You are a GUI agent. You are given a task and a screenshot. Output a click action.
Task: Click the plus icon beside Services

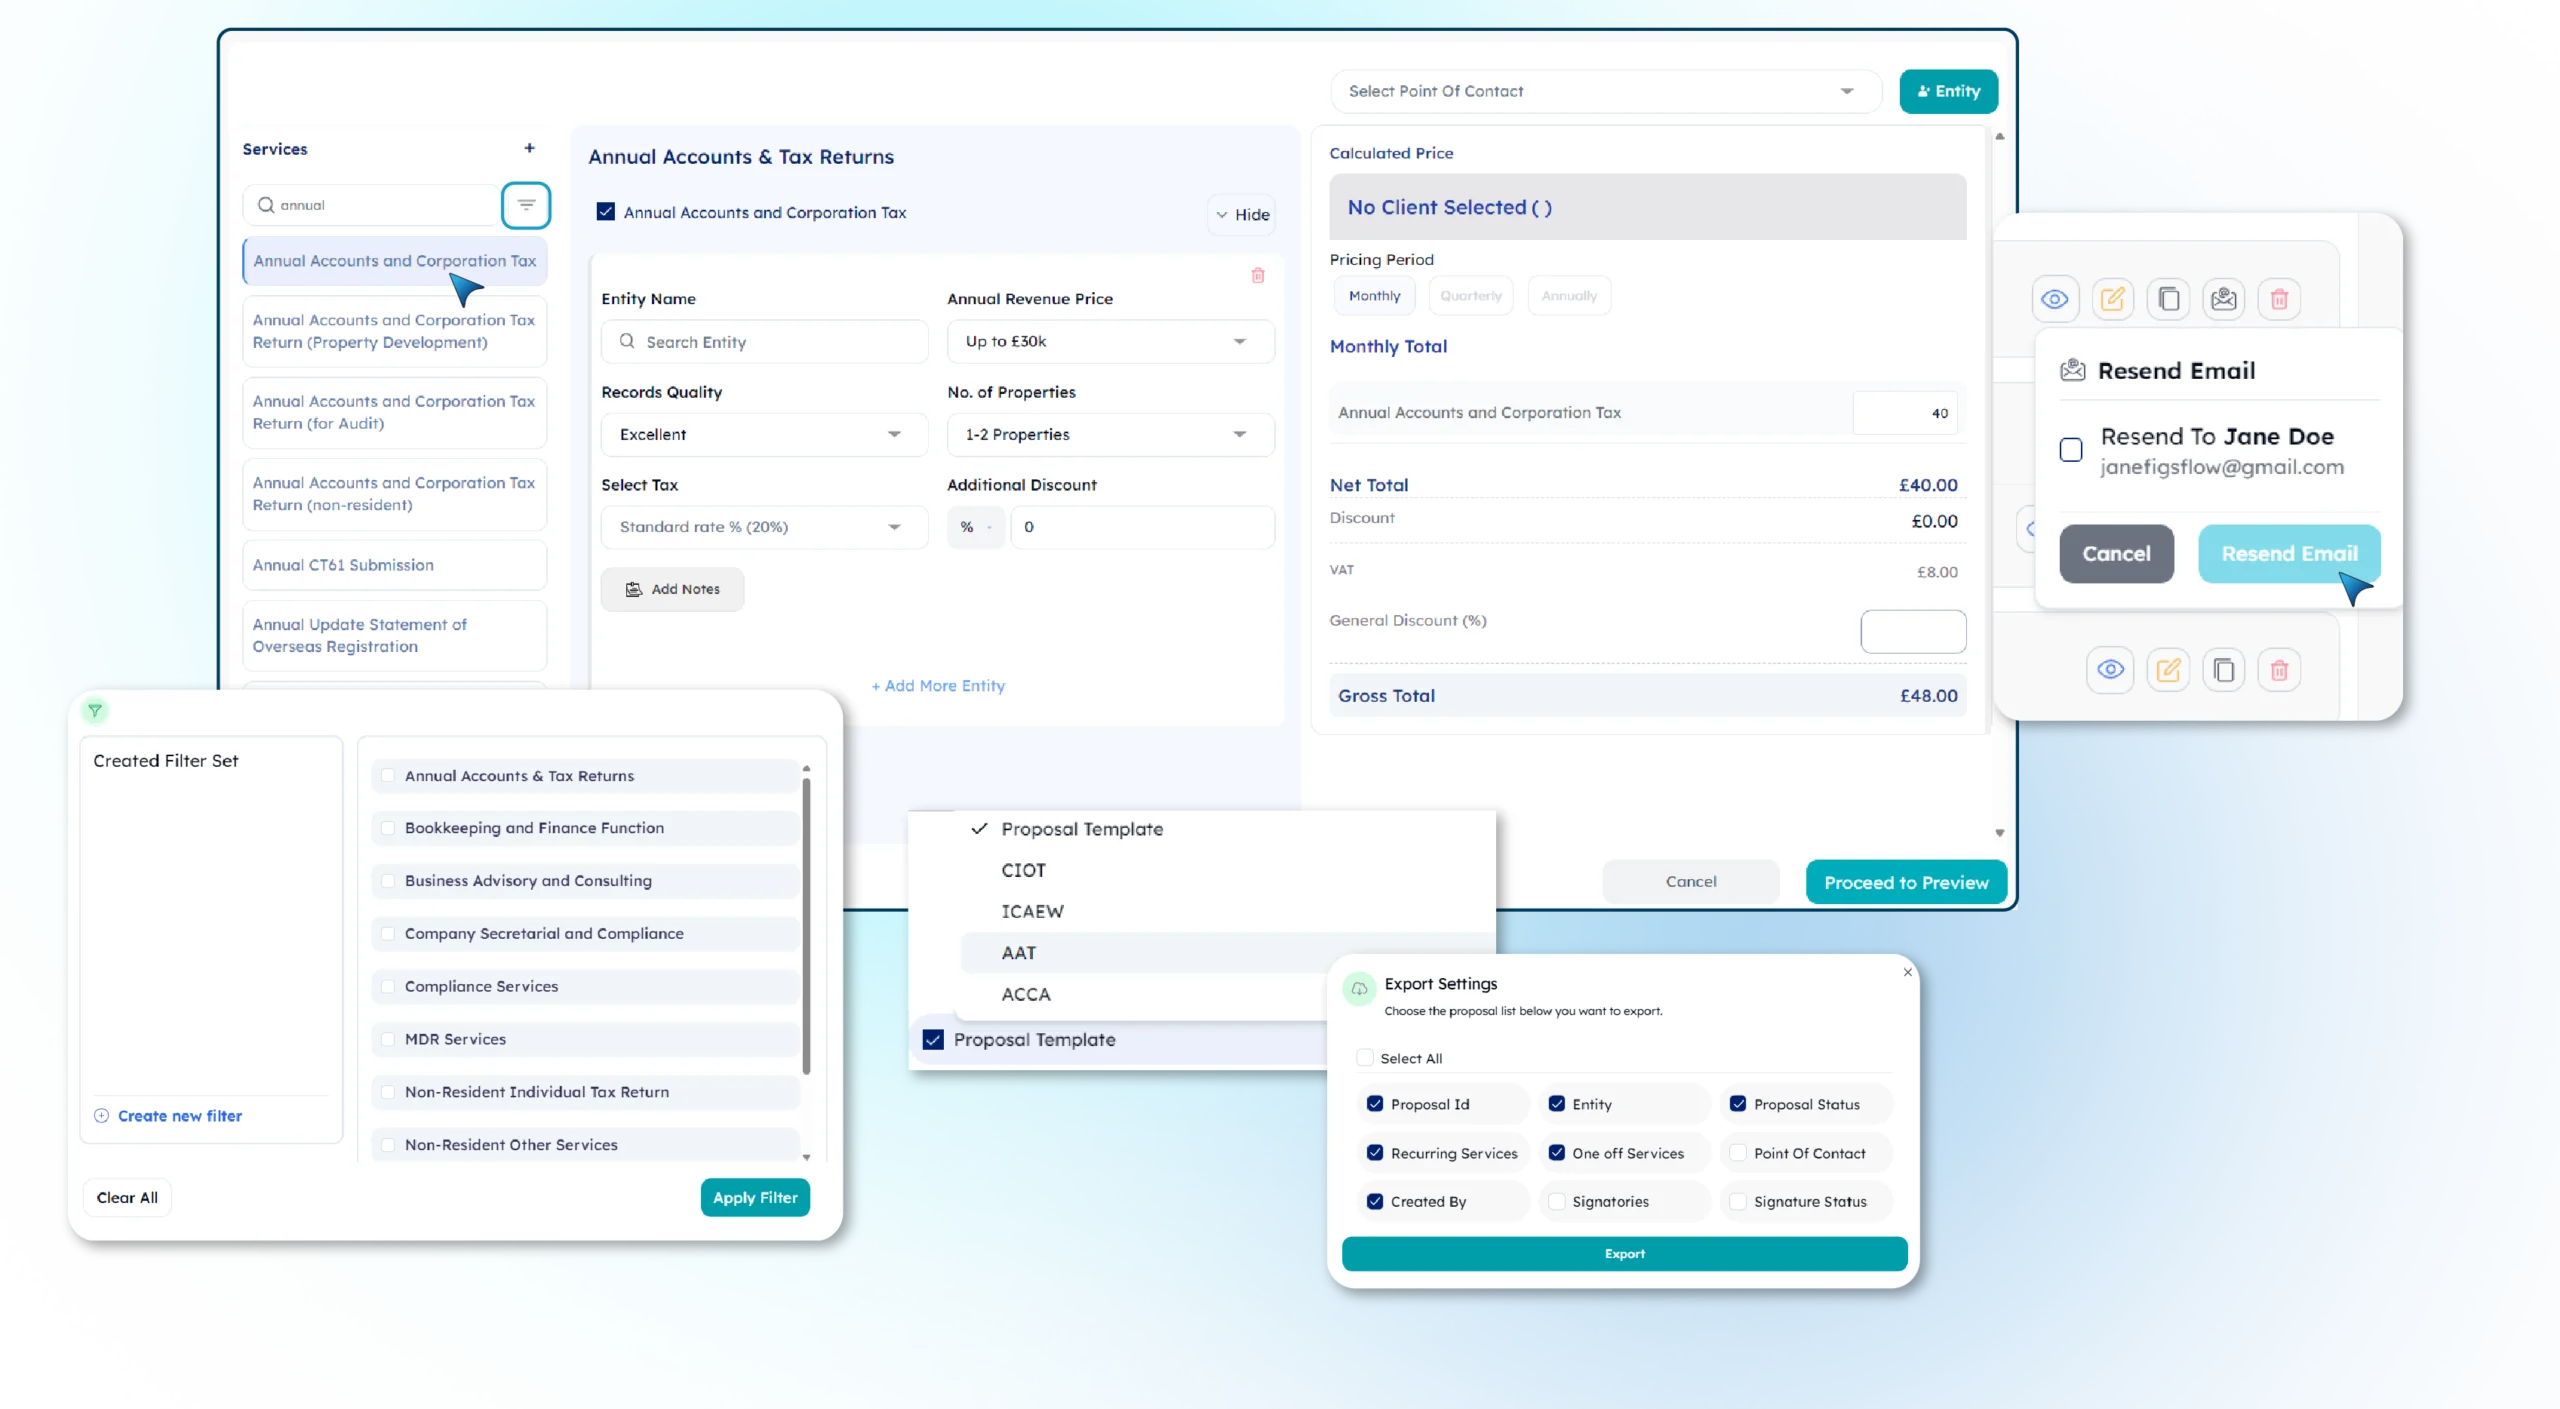[x=529, y=148]
